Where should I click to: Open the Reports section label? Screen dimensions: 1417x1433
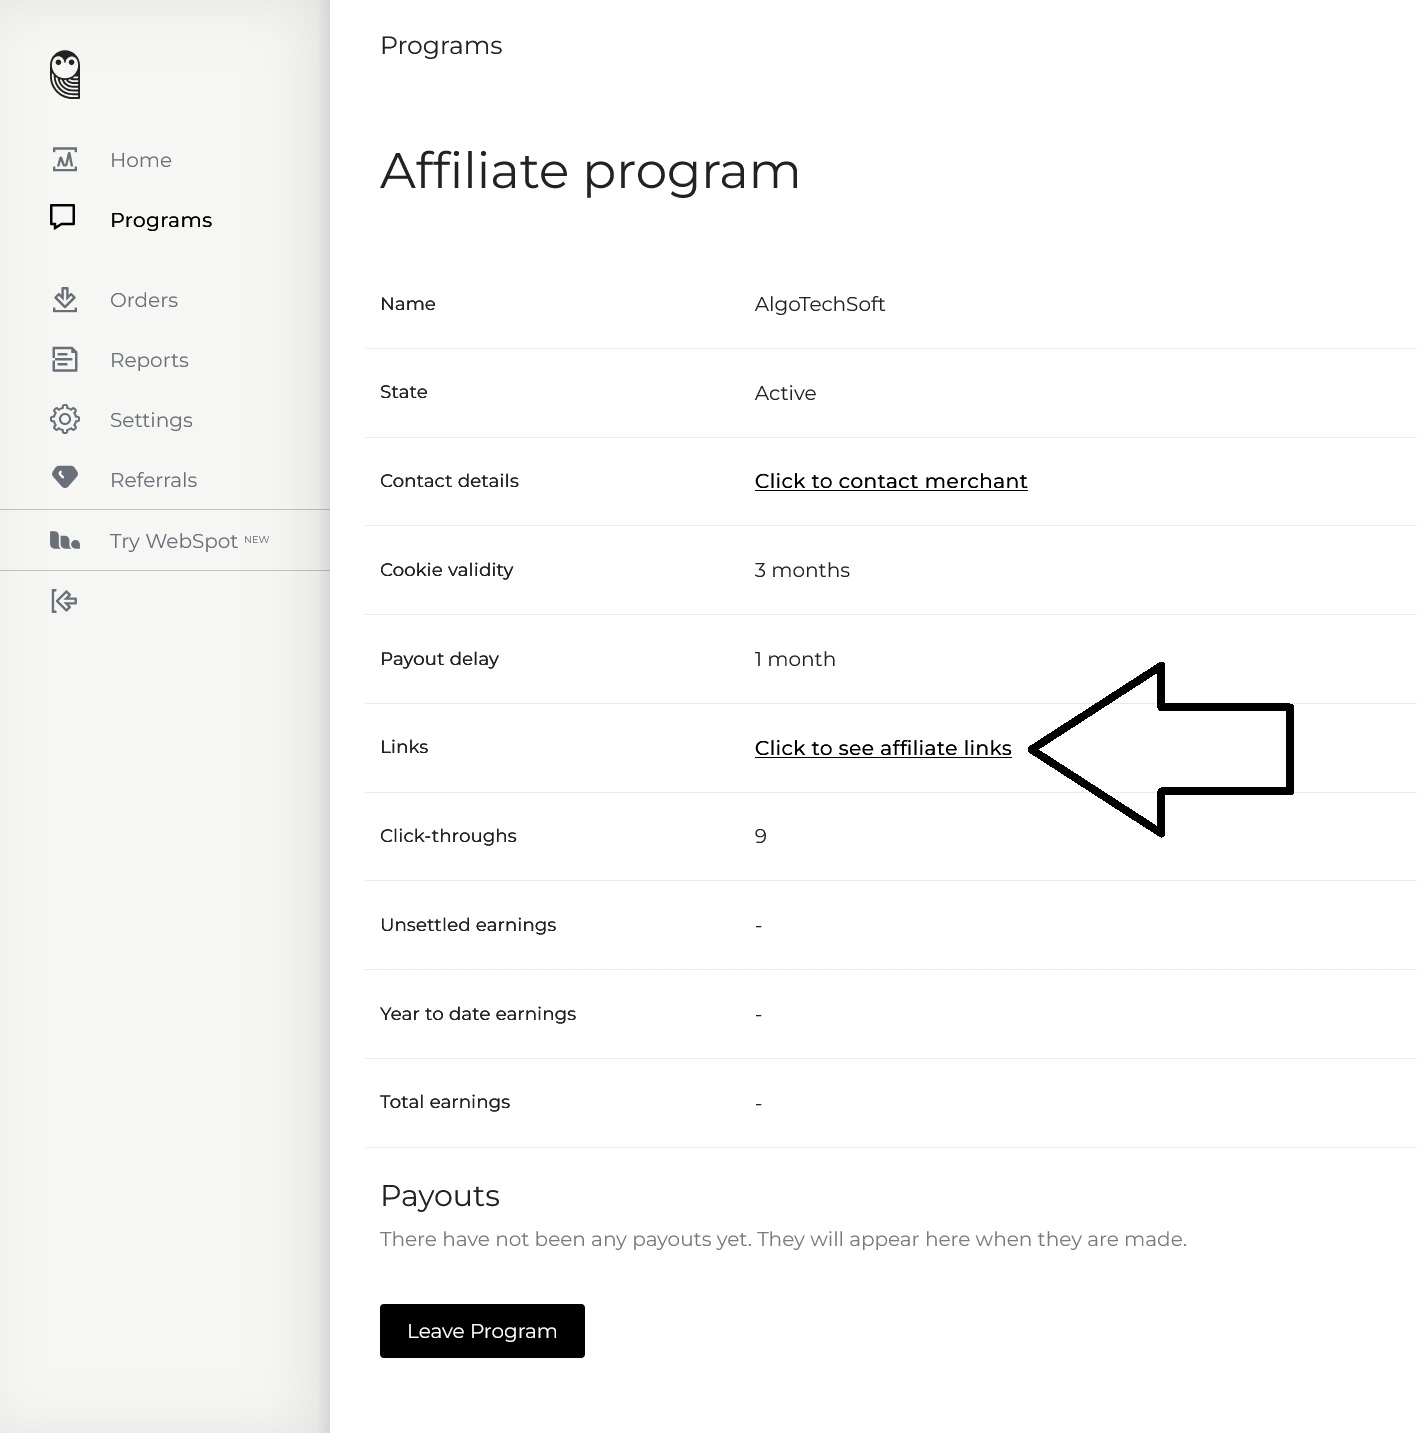click(x=149, y=360)
